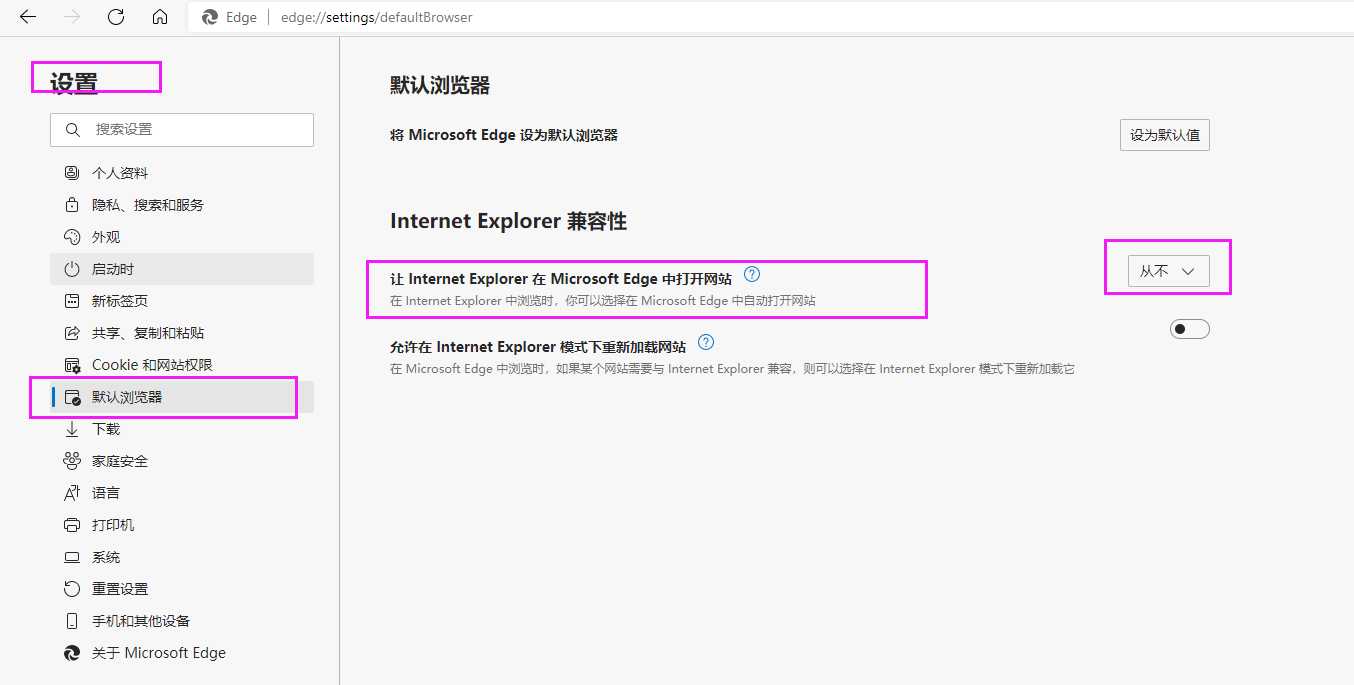Click the 设置 sidebar title
1354x685 pixels.
coord(74,83)
